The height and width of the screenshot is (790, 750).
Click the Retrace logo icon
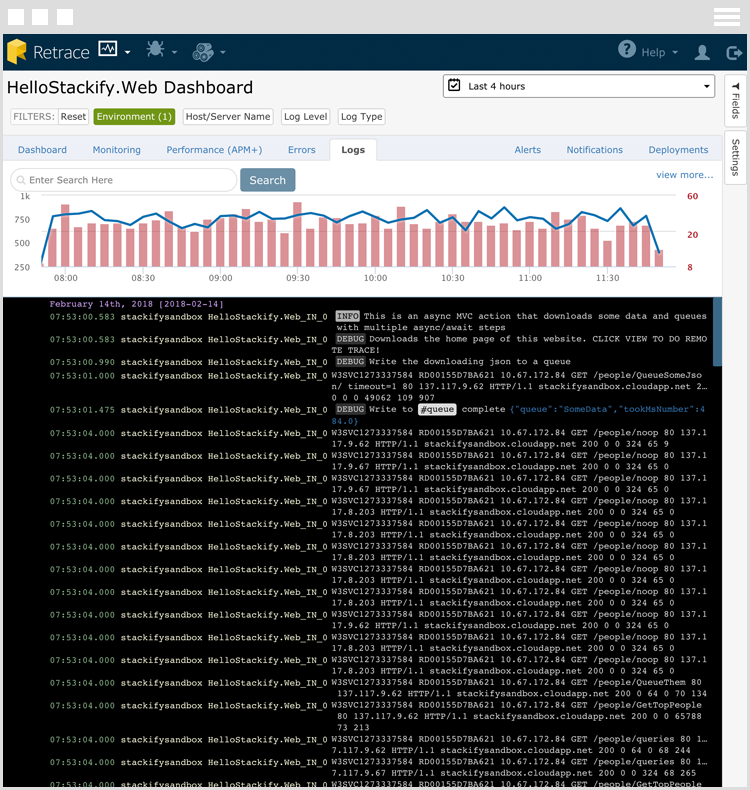[x=17, y=51]
